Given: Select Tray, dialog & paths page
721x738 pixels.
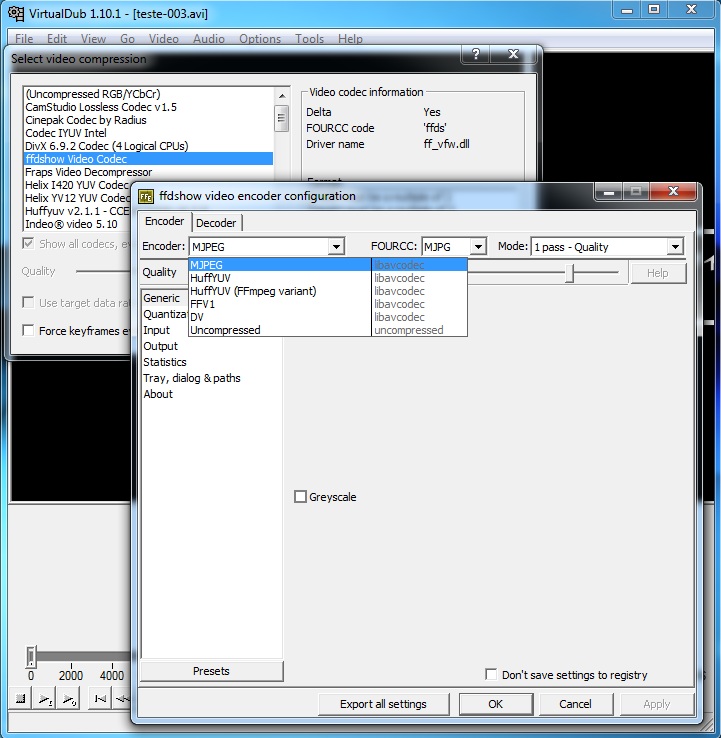Looking at the screenshot, I should [x=192, y=378].
